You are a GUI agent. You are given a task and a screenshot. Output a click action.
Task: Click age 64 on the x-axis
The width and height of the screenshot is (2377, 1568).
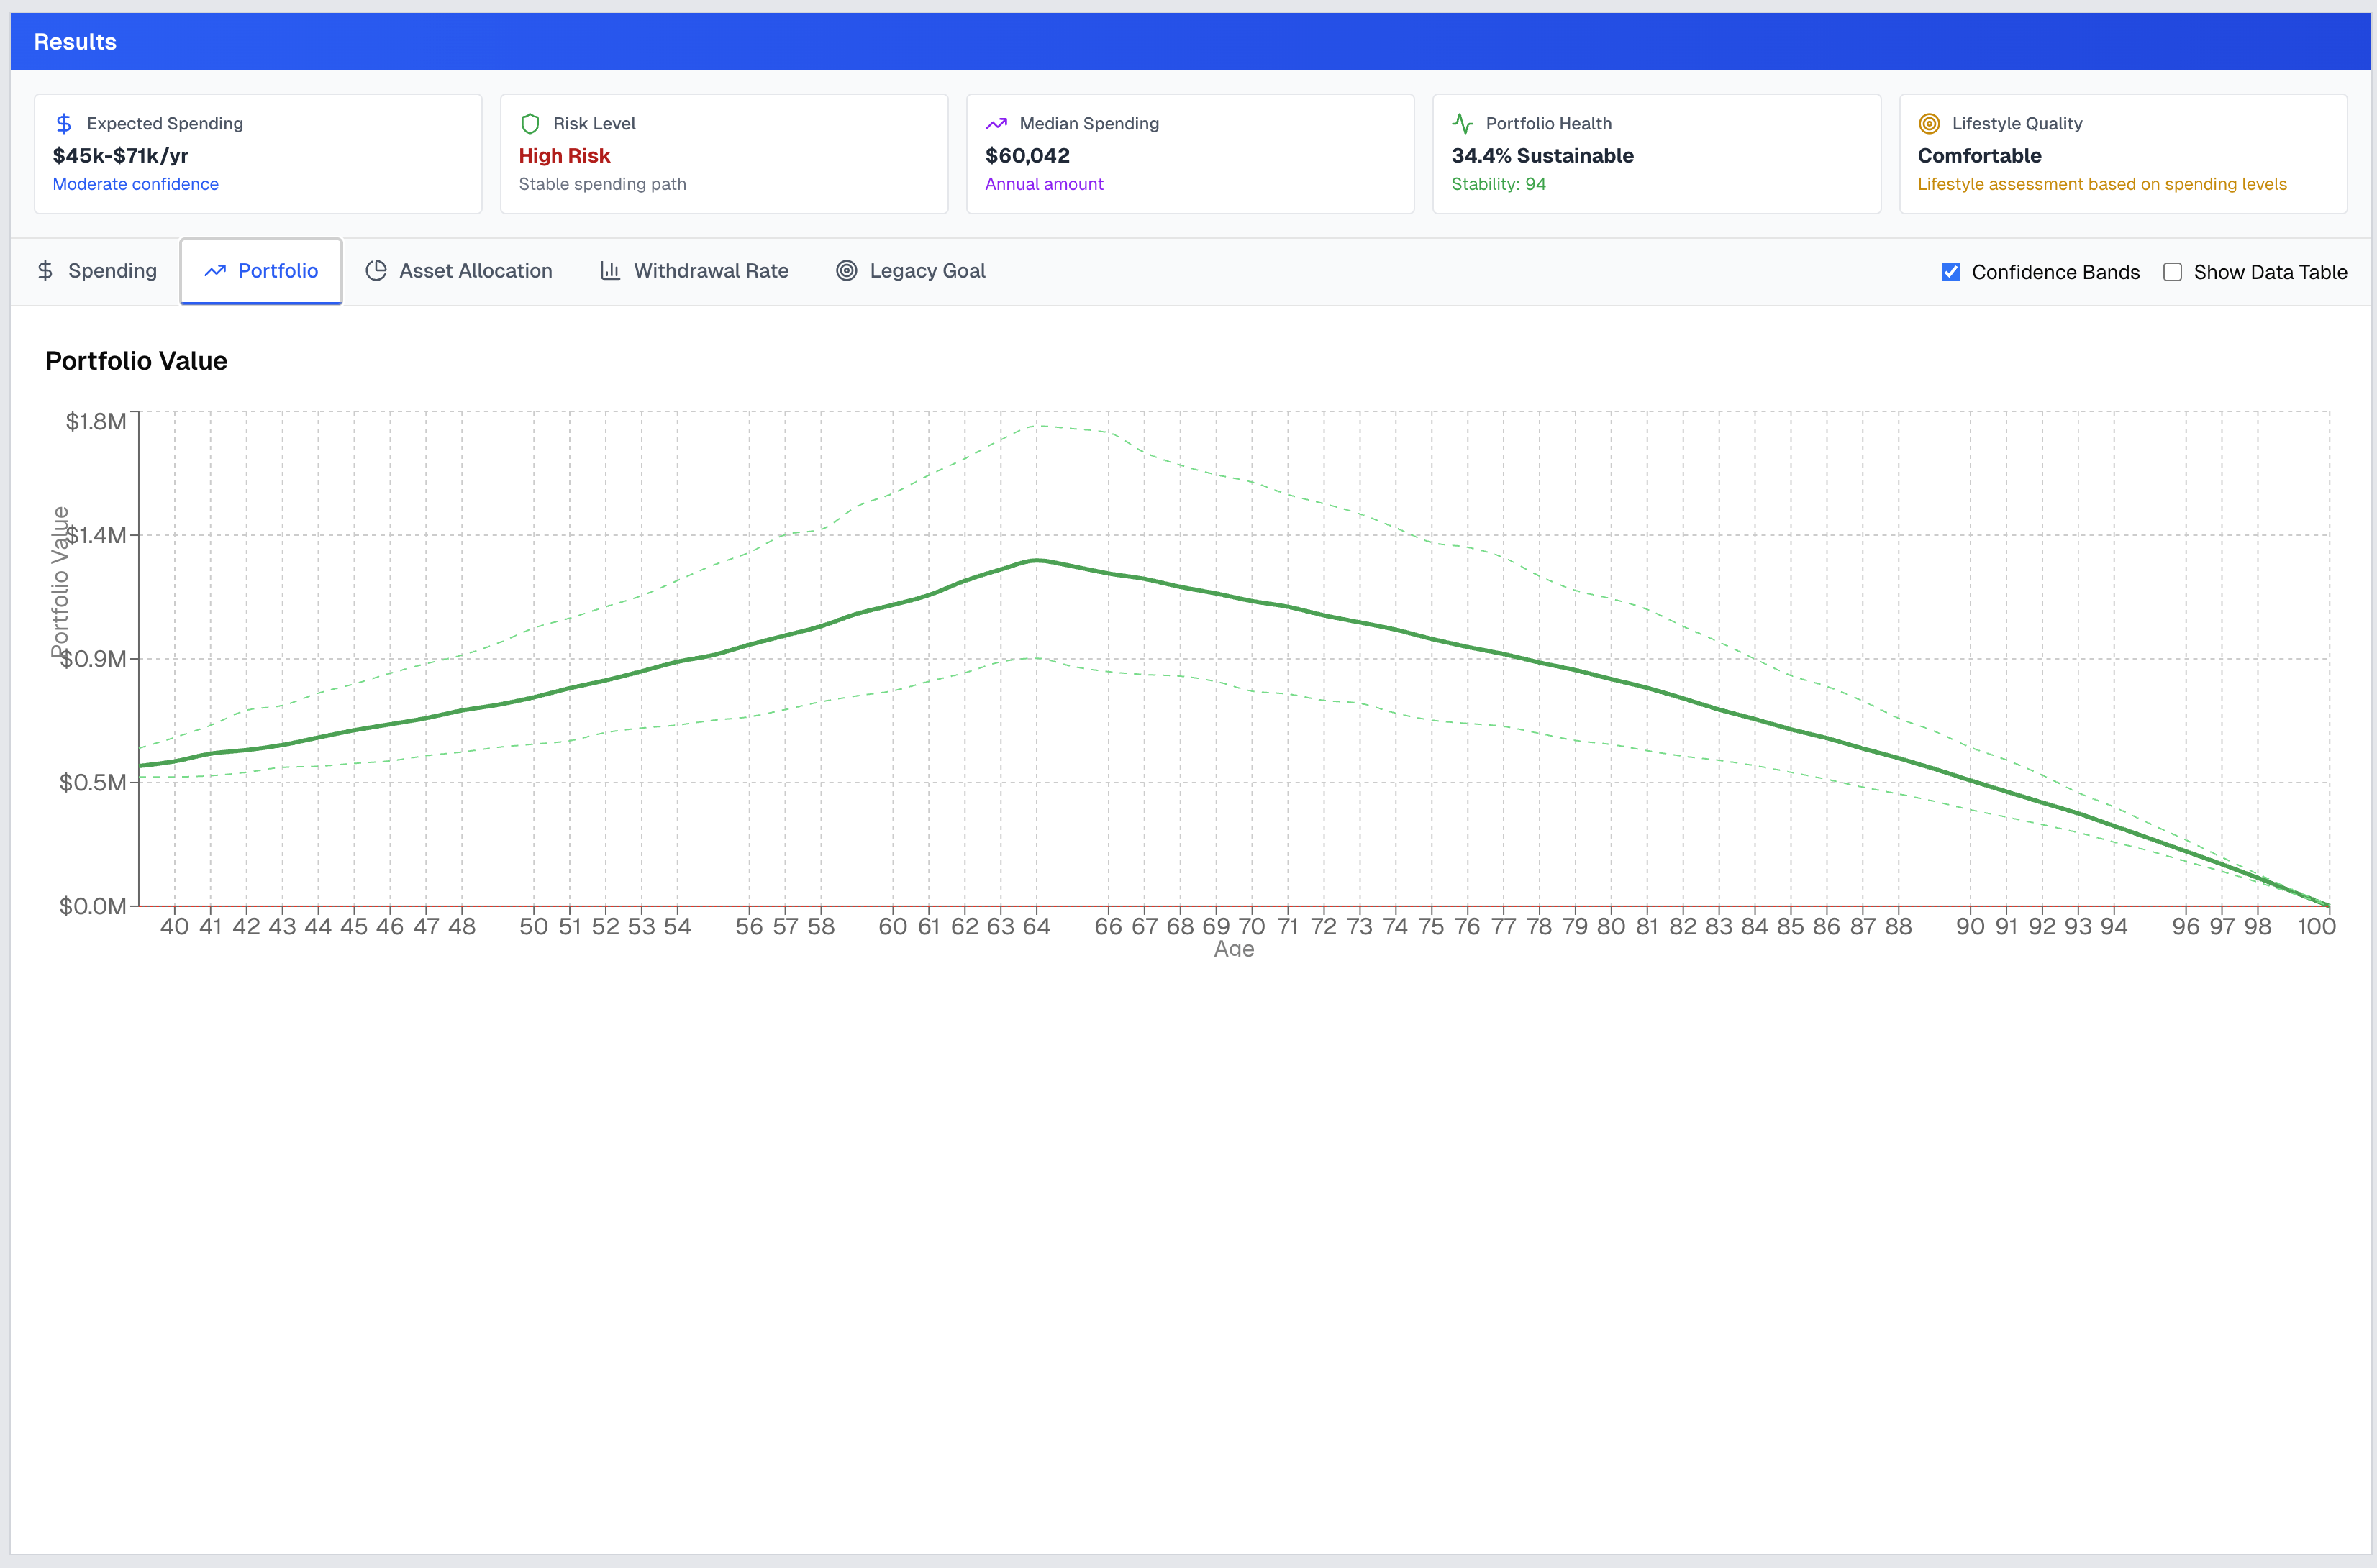tap(1036, 926)
